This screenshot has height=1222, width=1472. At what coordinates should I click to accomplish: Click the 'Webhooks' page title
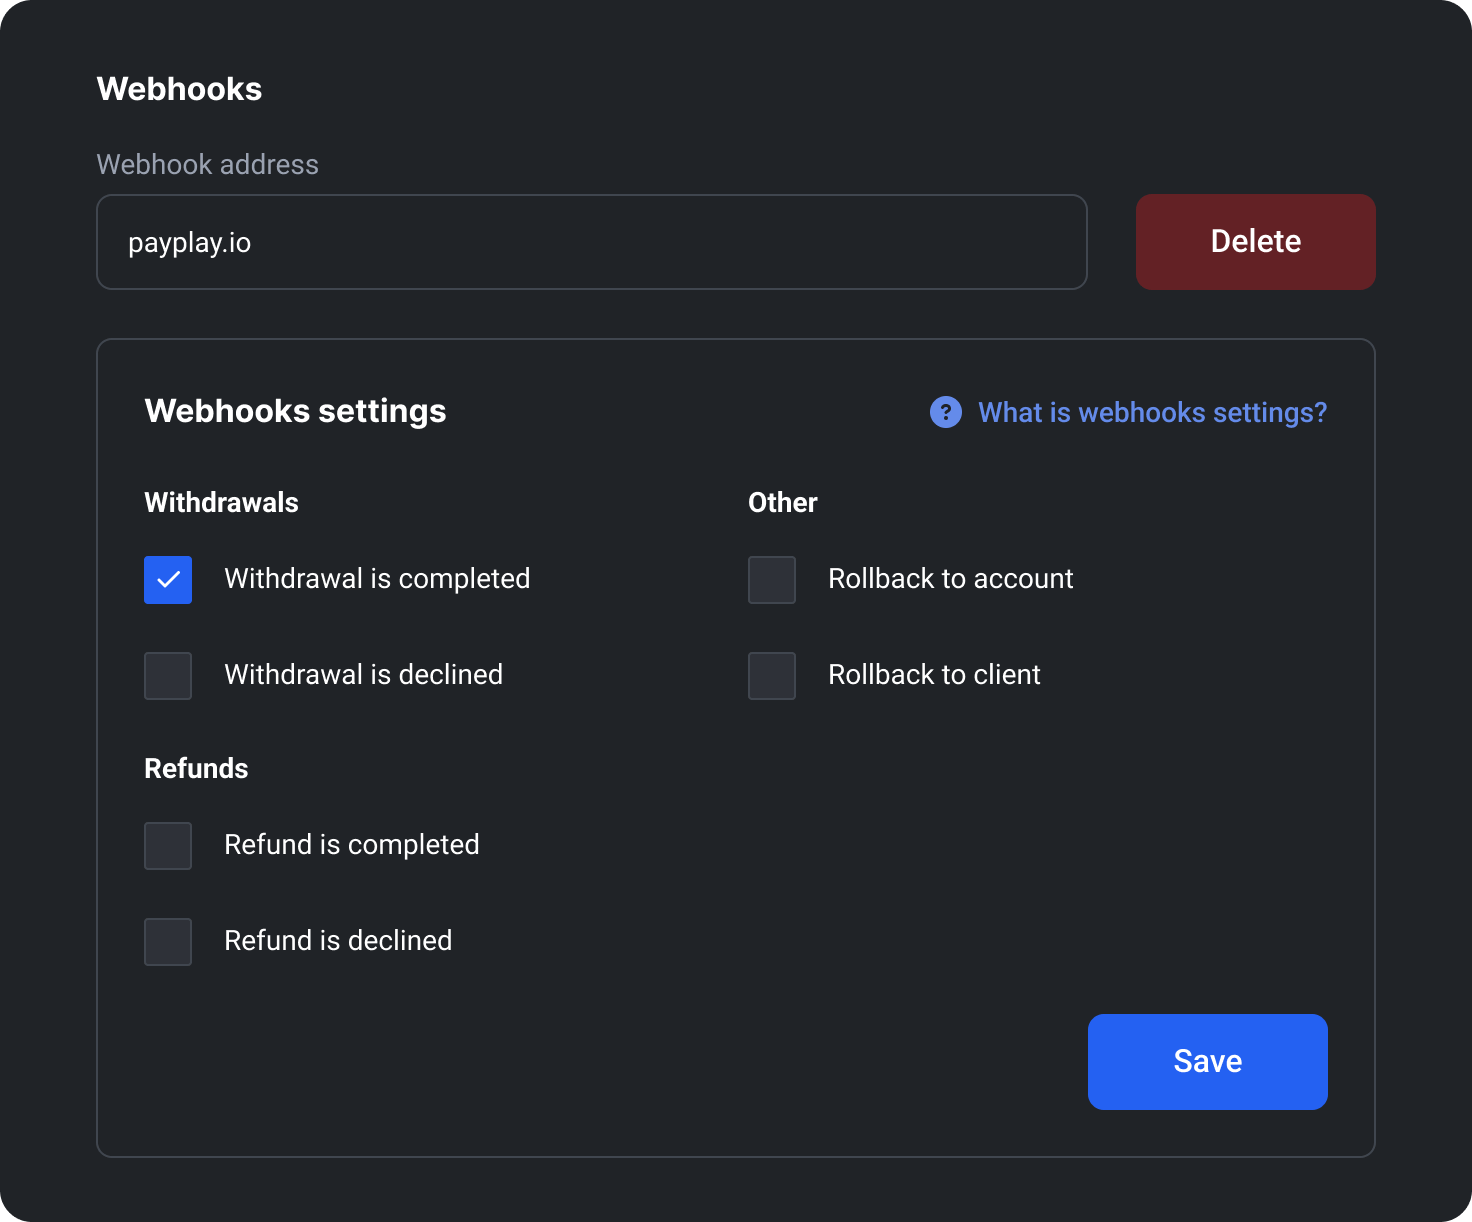(x=179, y=89)
